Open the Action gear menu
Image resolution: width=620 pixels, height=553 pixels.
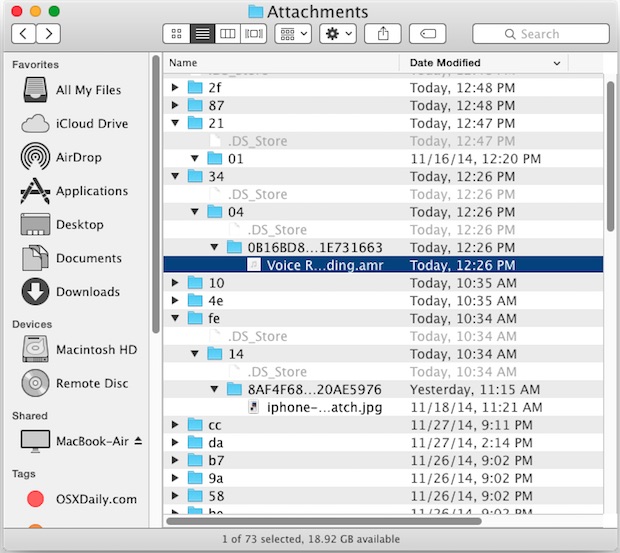[338, 34]
